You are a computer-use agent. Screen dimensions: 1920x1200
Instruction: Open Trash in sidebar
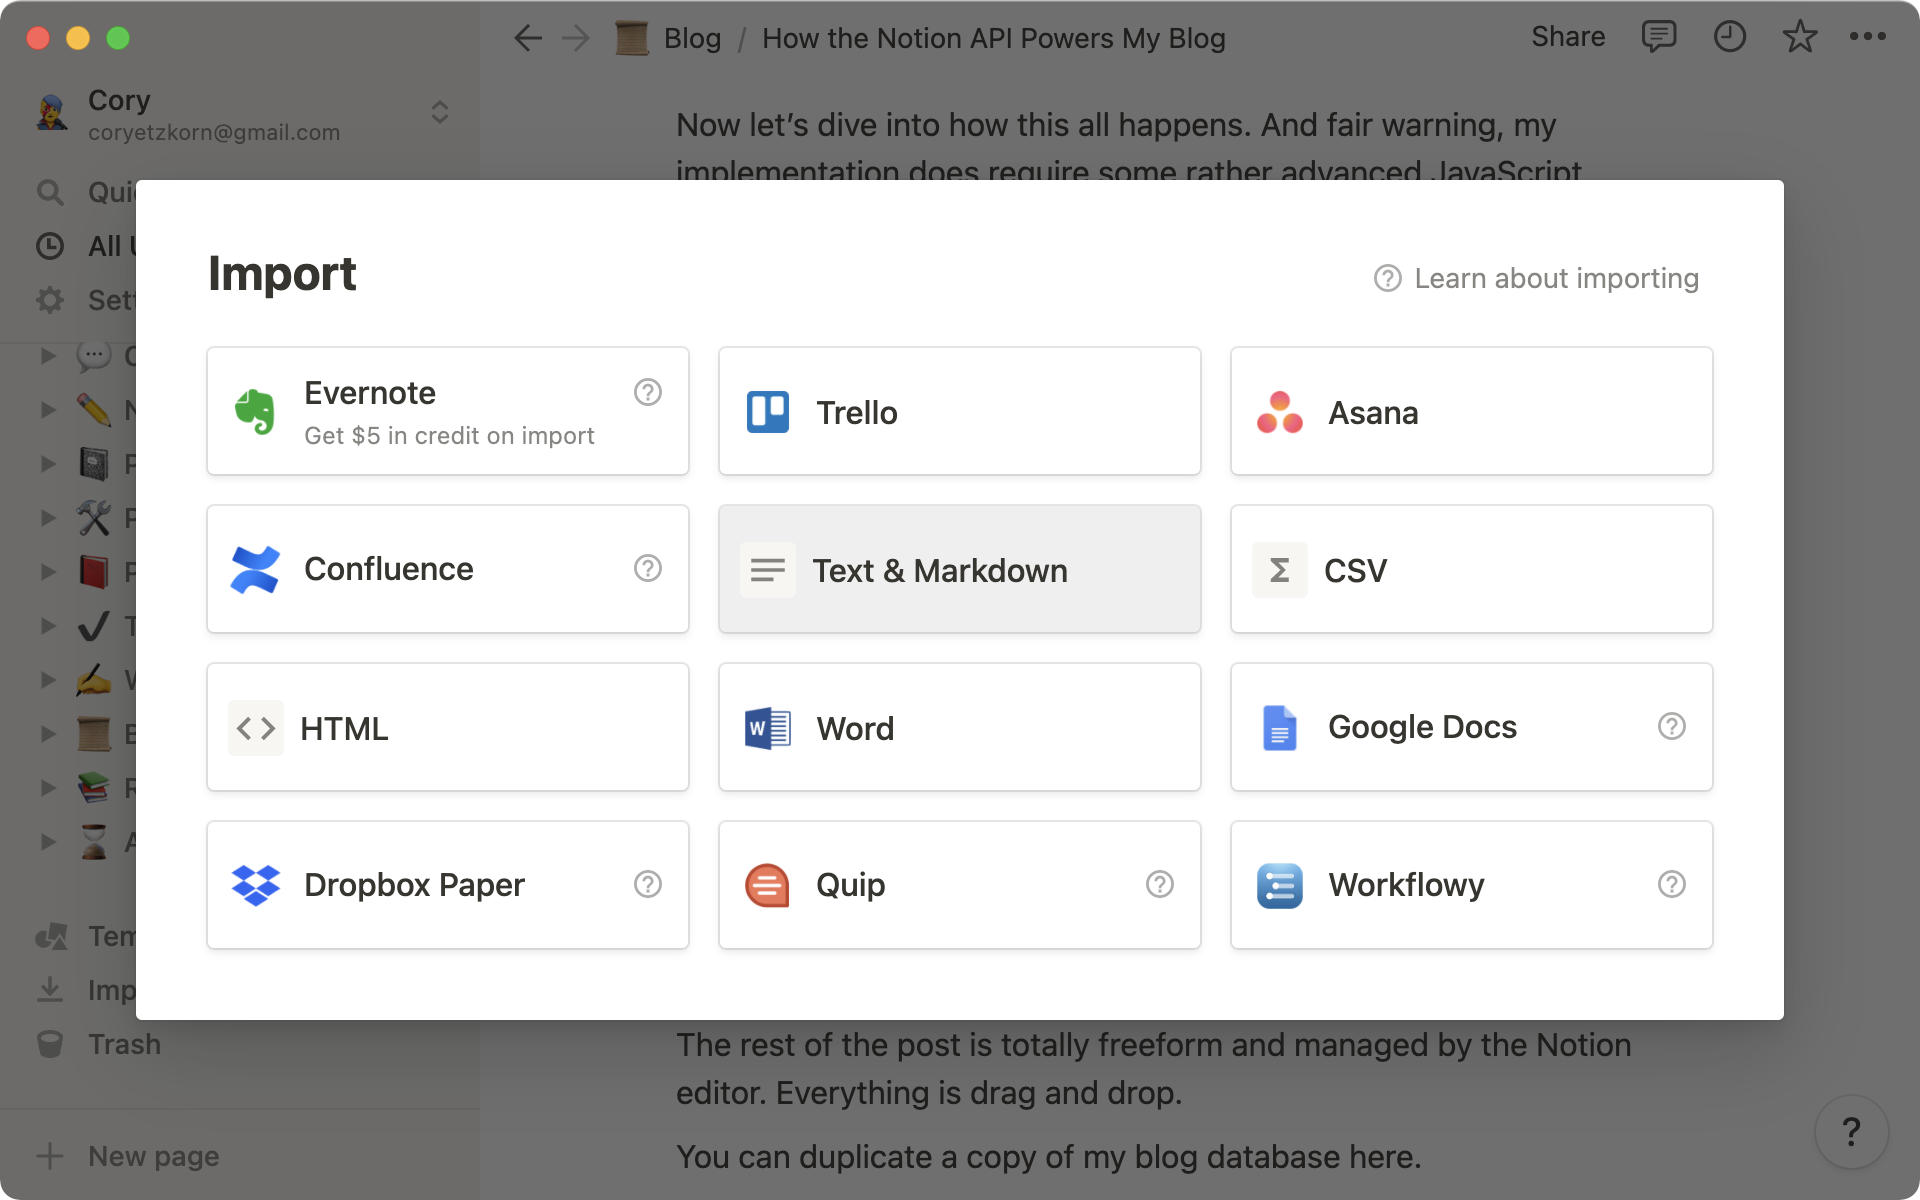pos(98,1044)
